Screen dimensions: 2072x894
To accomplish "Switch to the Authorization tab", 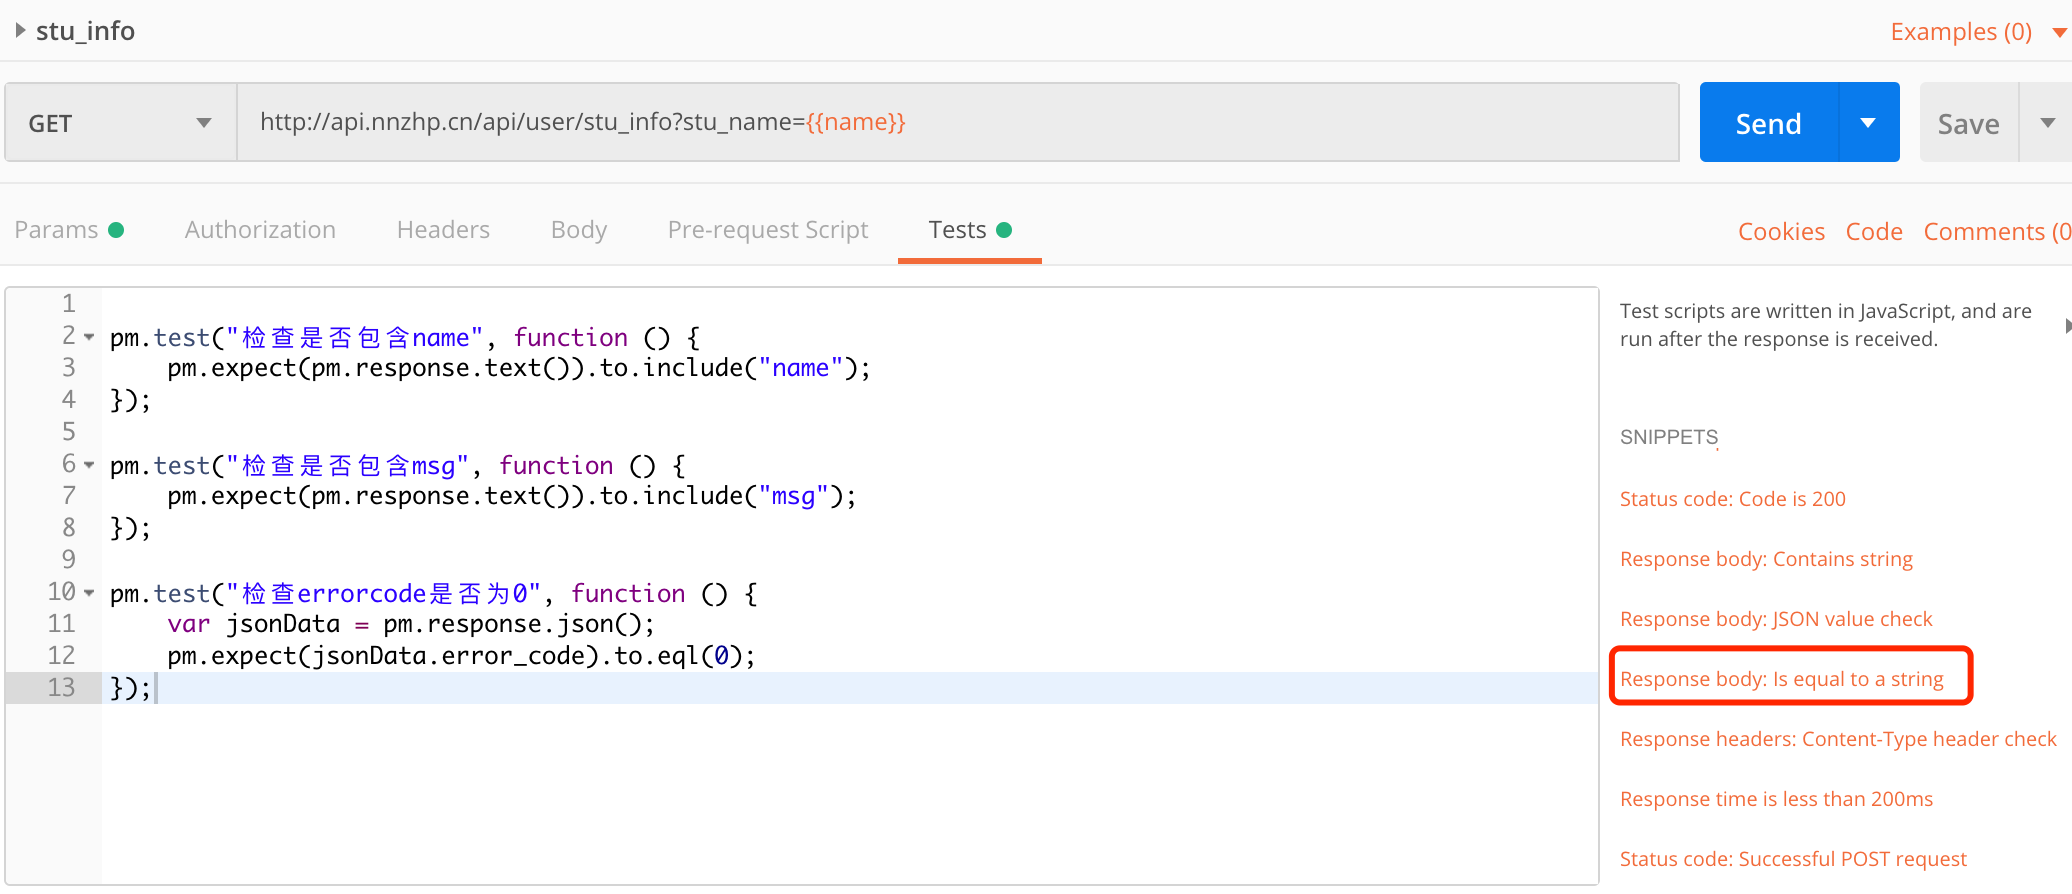I will tap(260, 230).
